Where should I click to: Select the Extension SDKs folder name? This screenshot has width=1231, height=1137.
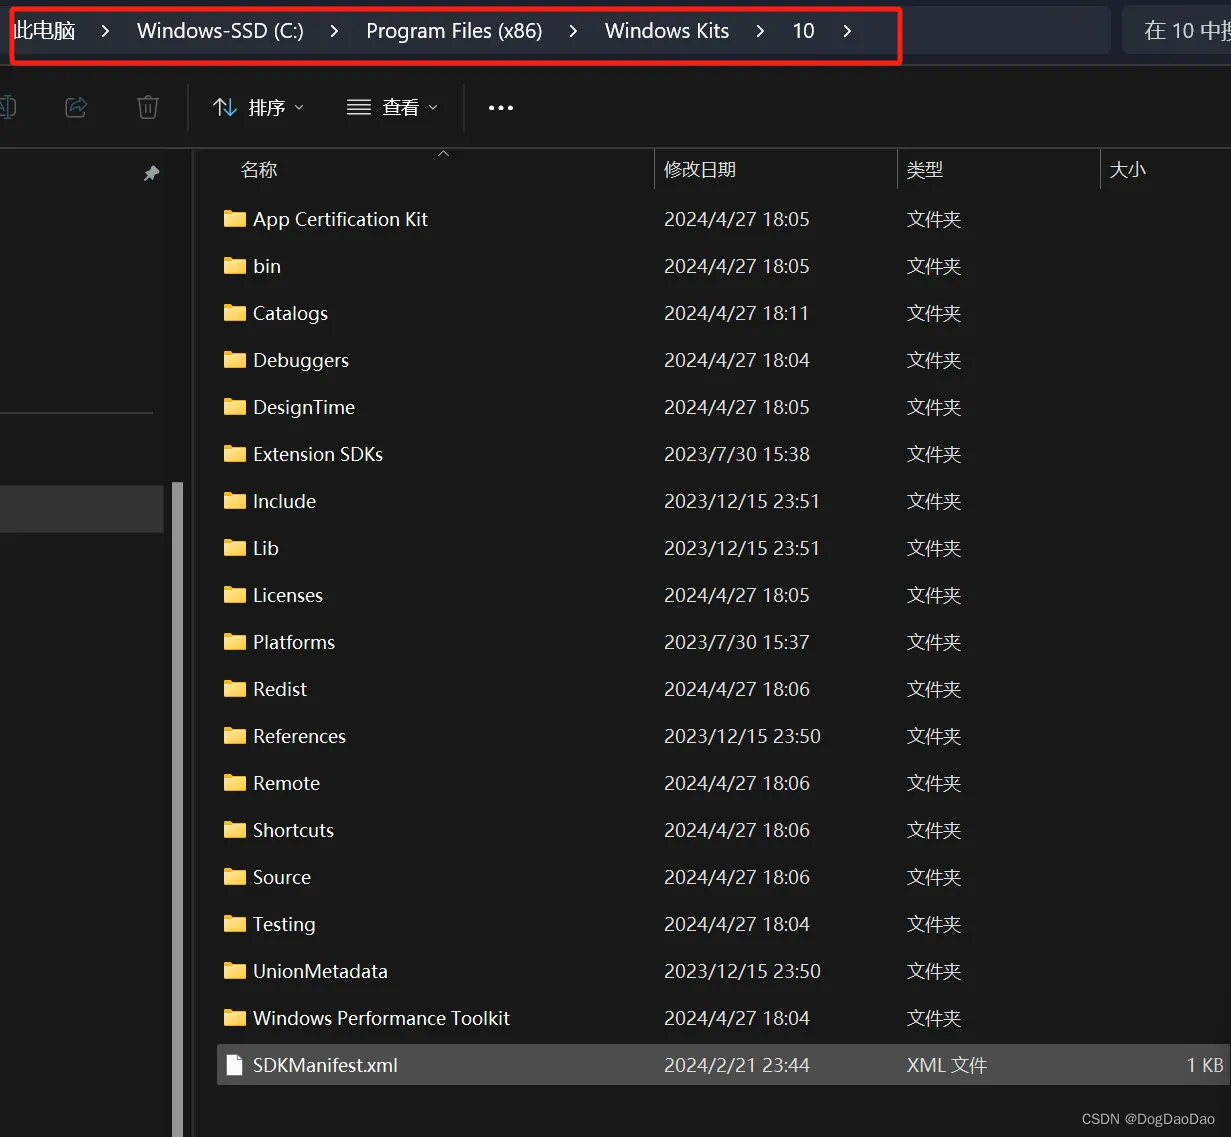coord(318,454)
